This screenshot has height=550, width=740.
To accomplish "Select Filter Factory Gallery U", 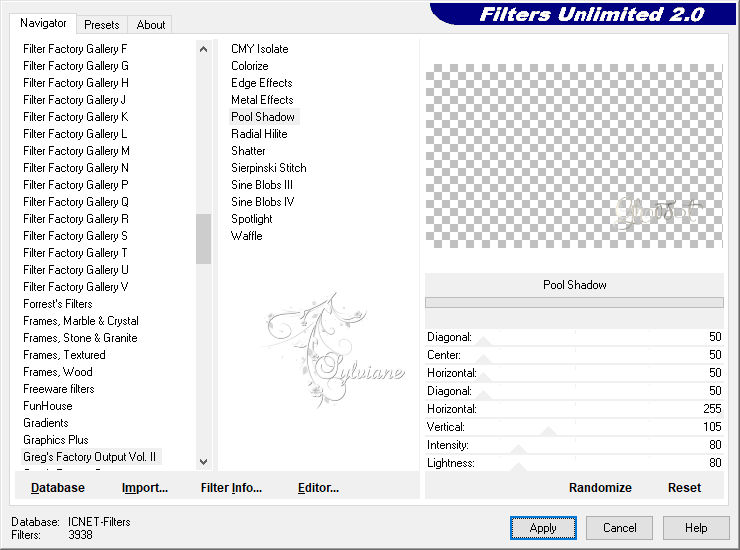I will point(76,270).
